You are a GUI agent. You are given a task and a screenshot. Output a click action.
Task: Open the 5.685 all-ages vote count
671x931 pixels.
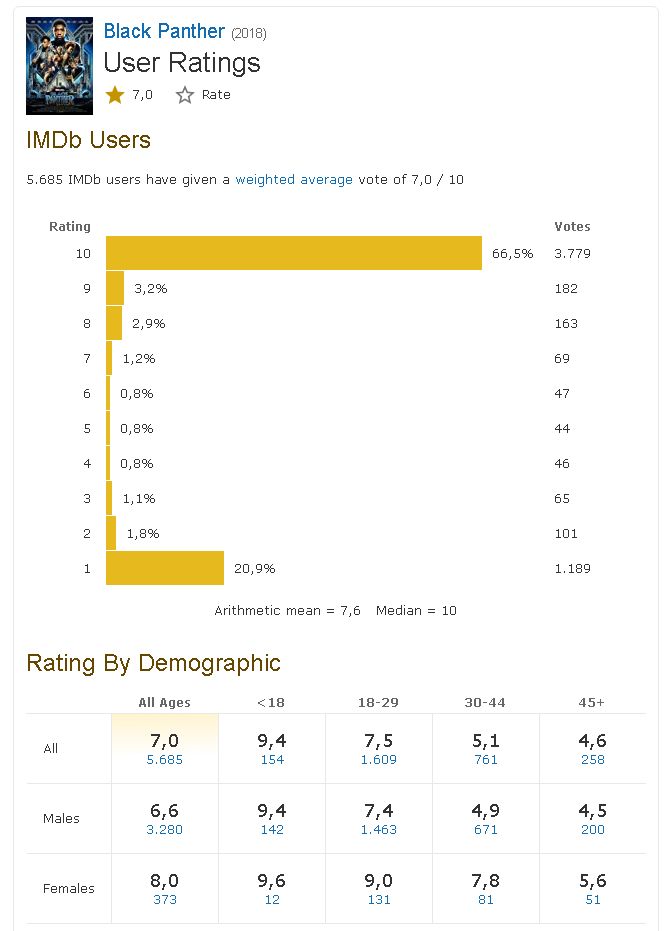pyautogui.click(x=164, y=759)
